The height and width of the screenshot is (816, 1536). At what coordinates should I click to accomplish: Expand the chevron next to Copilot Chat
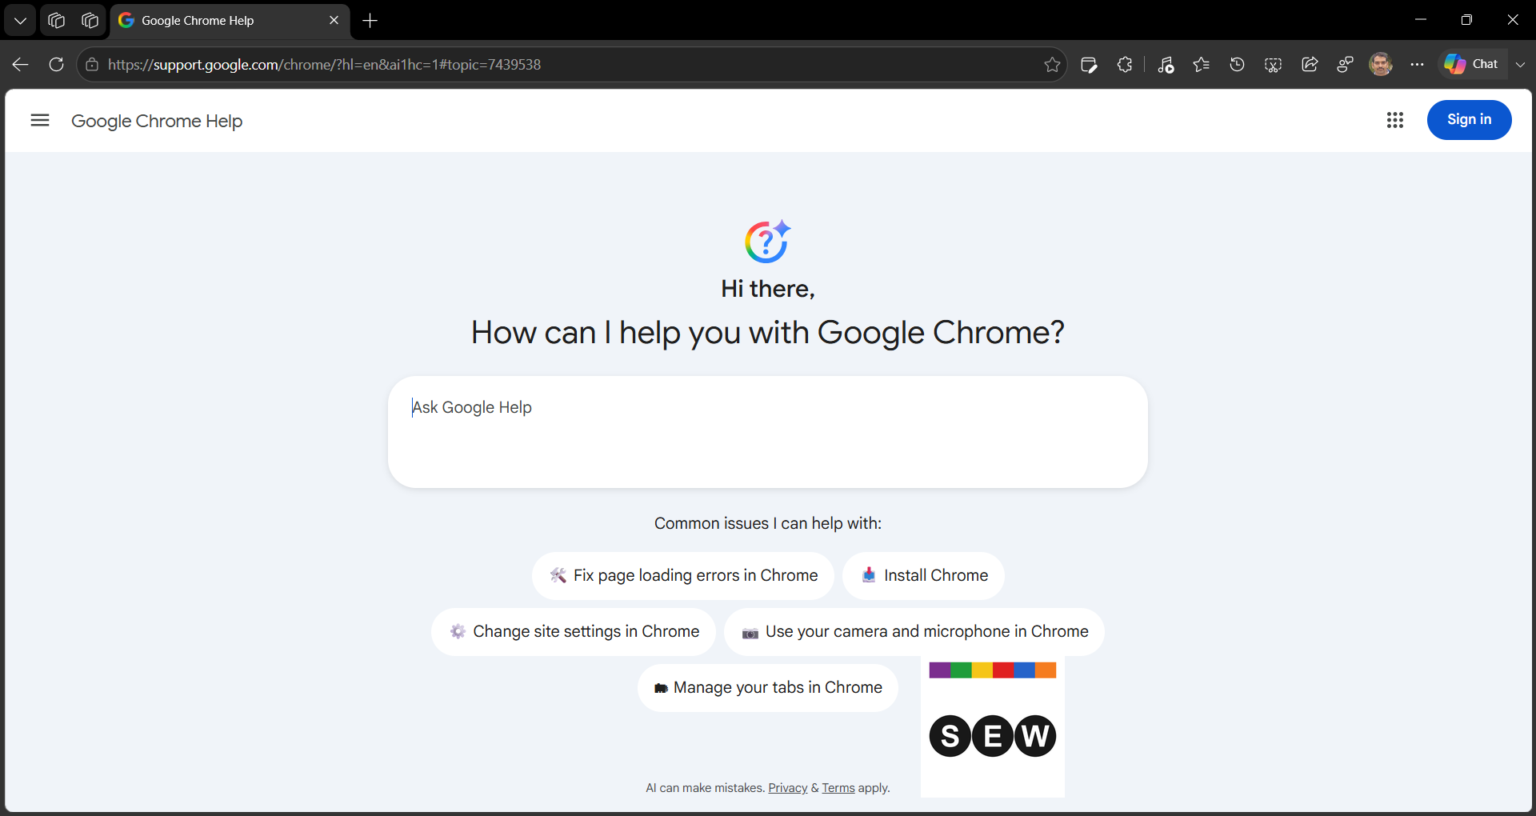pyautogui.click(x=1520, y=64)
